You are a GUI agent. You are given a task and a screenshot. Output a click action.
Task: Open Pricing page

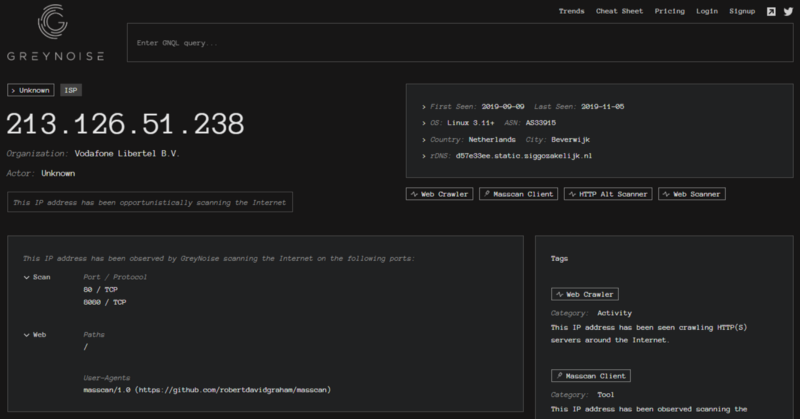point(669,11)
